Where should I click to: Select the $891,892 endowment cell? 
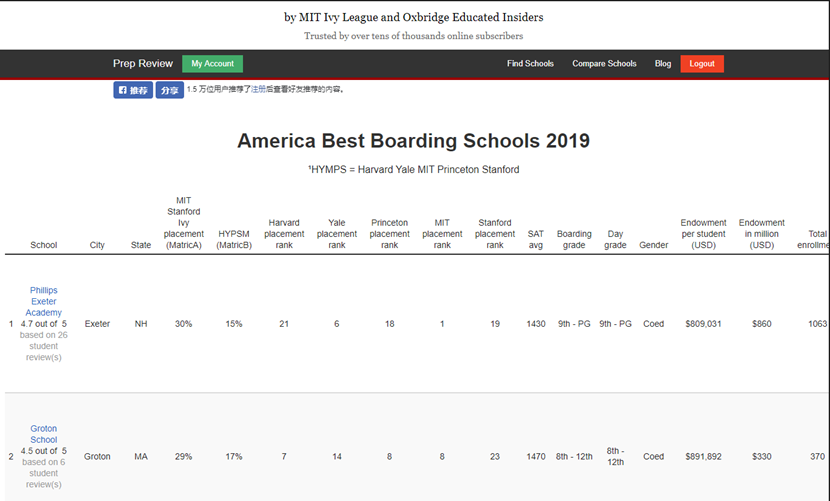(x=703, y=456)
